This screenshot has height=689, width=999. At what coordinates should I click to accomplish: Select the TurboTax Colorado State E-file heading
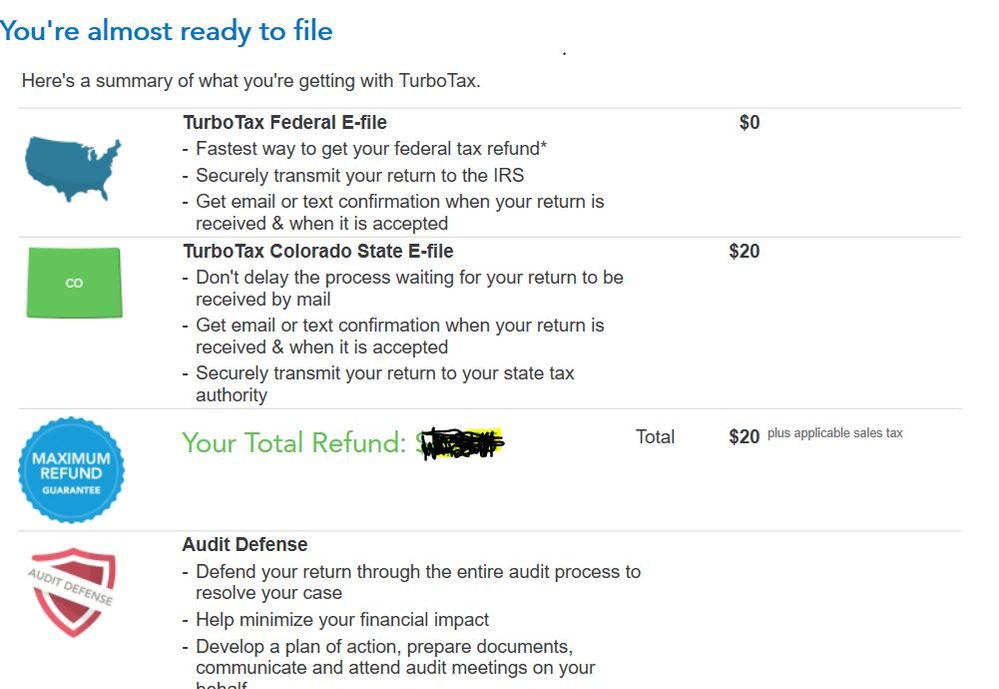pyautogui.click(x=318, y=251)
